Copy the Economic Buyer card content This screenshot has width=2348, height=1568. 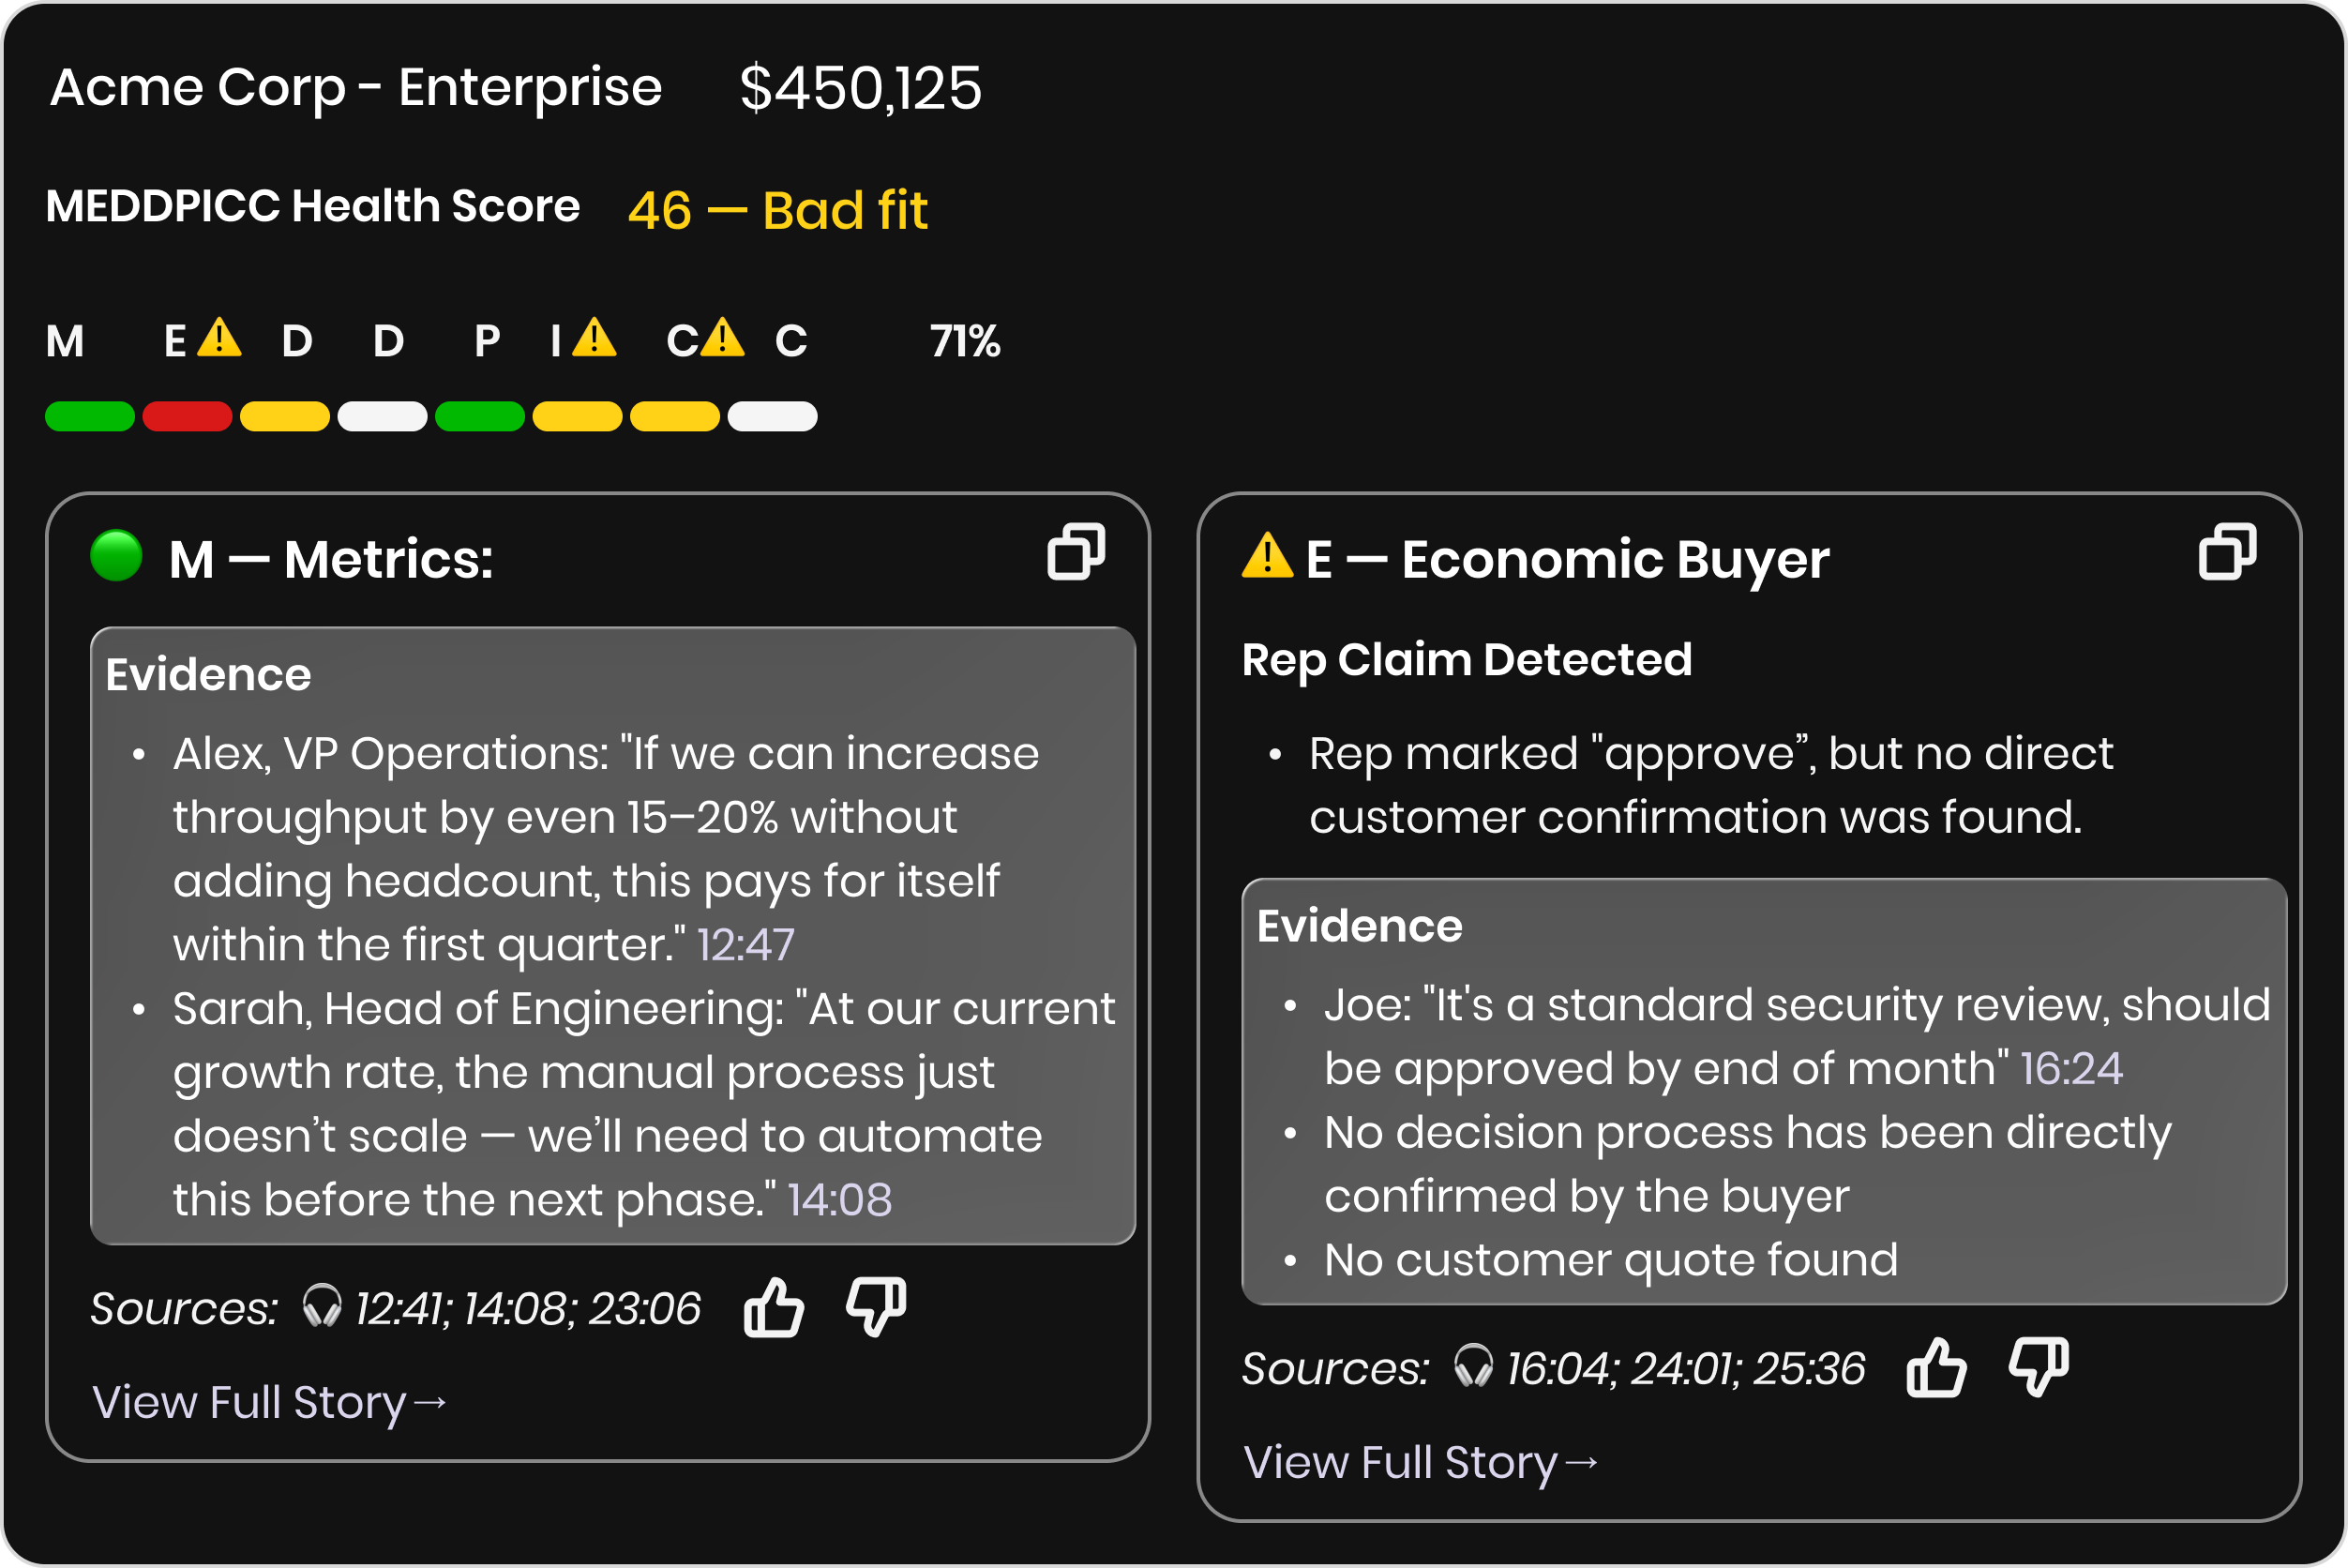(2227, 551)
